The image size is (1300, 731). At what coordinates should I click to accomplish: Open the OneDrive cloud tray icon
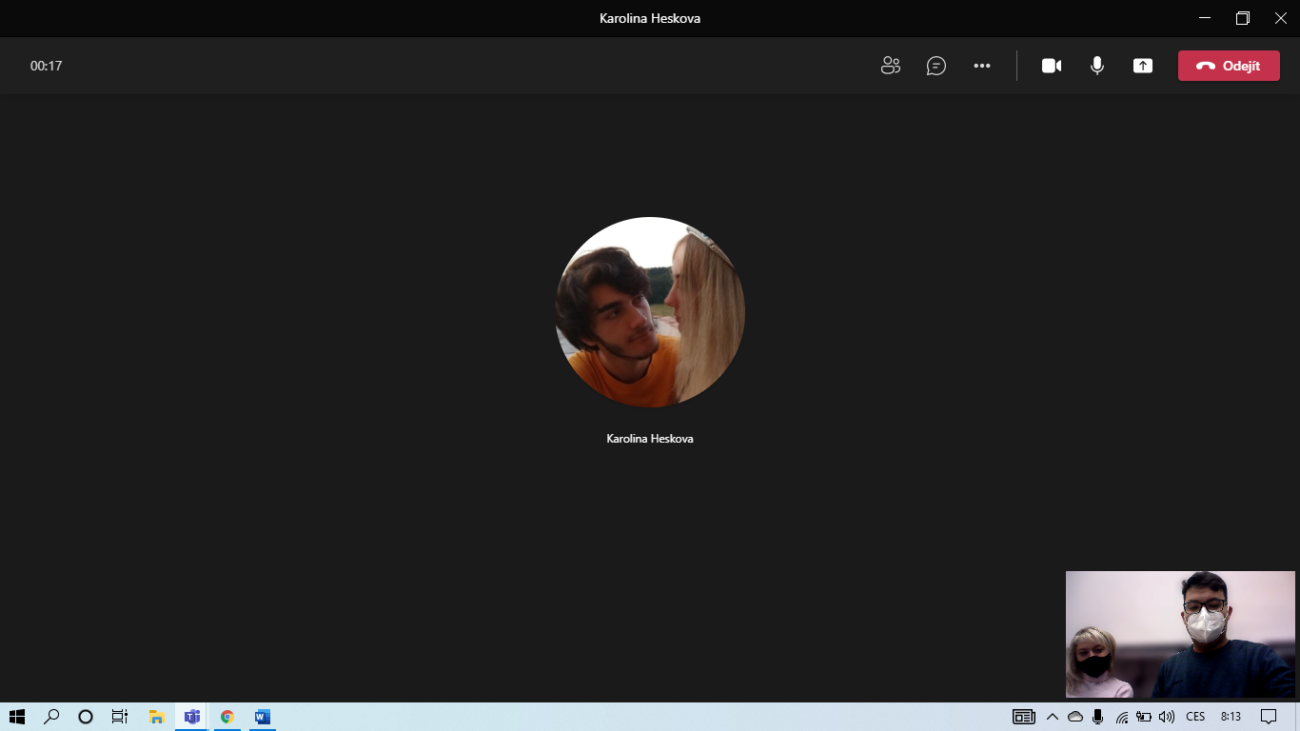point(1075,717)
